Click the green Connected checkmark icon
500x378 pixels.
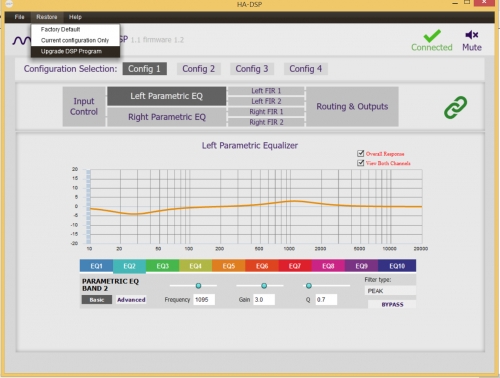click(x=432, y=35)
